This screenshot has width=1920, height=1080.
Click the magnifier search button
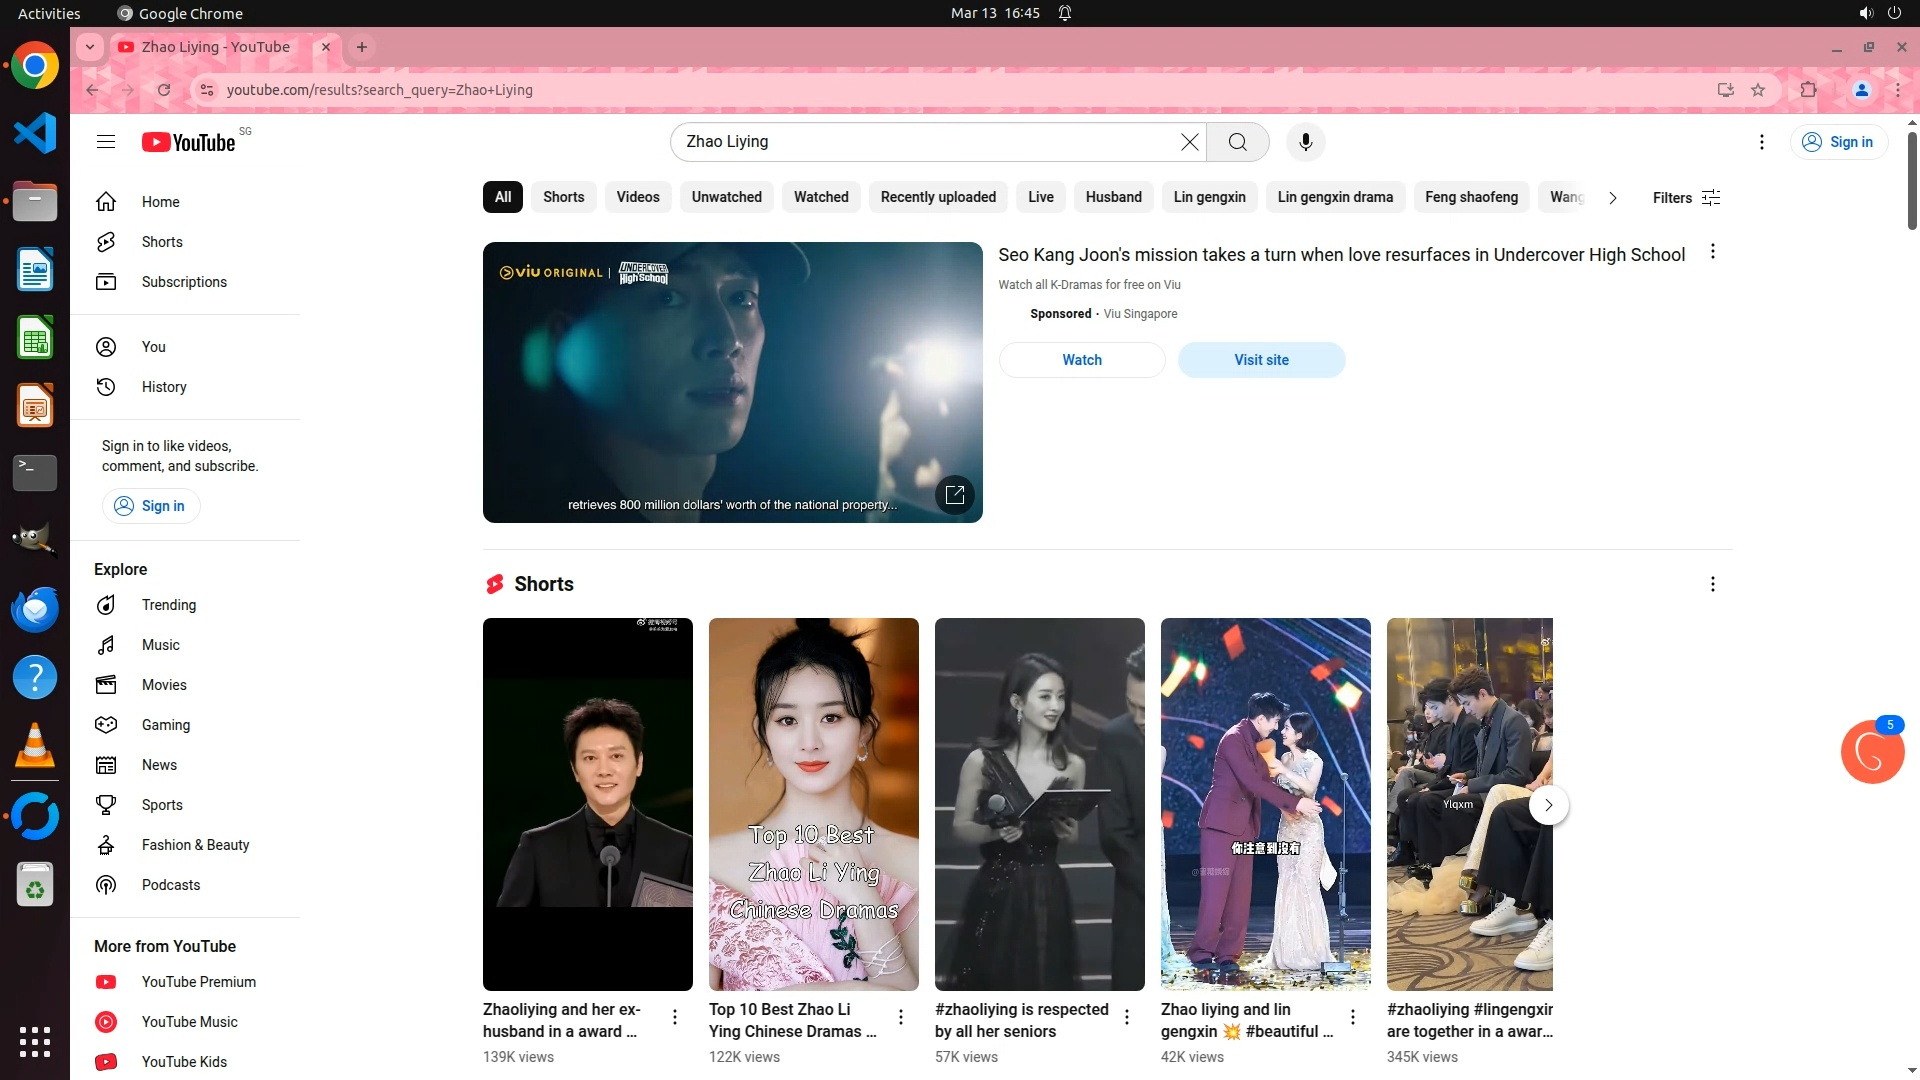[x=1237, y=142]
